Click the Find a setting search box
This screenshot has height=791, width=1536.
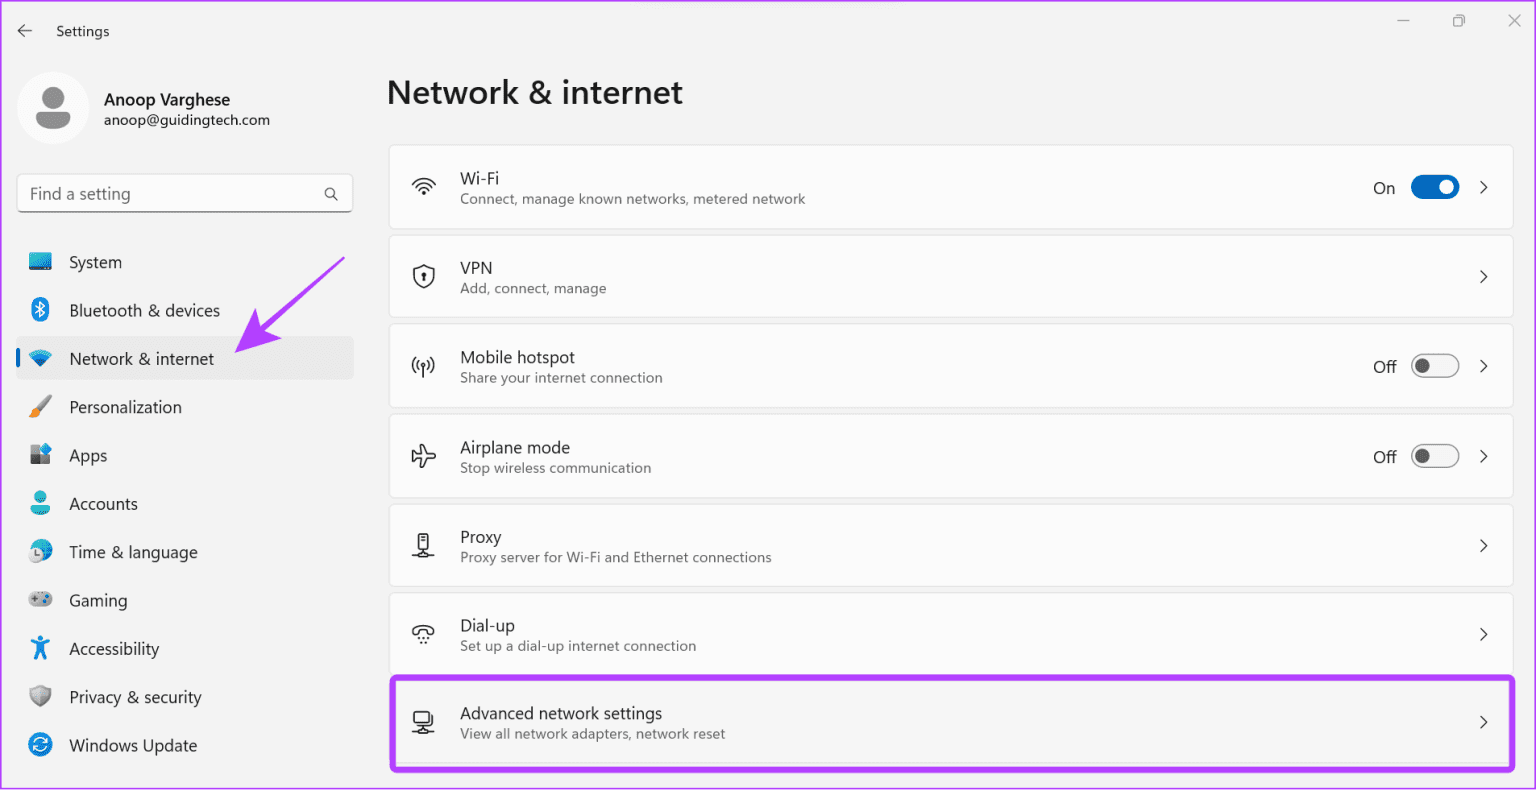(170, 194)
